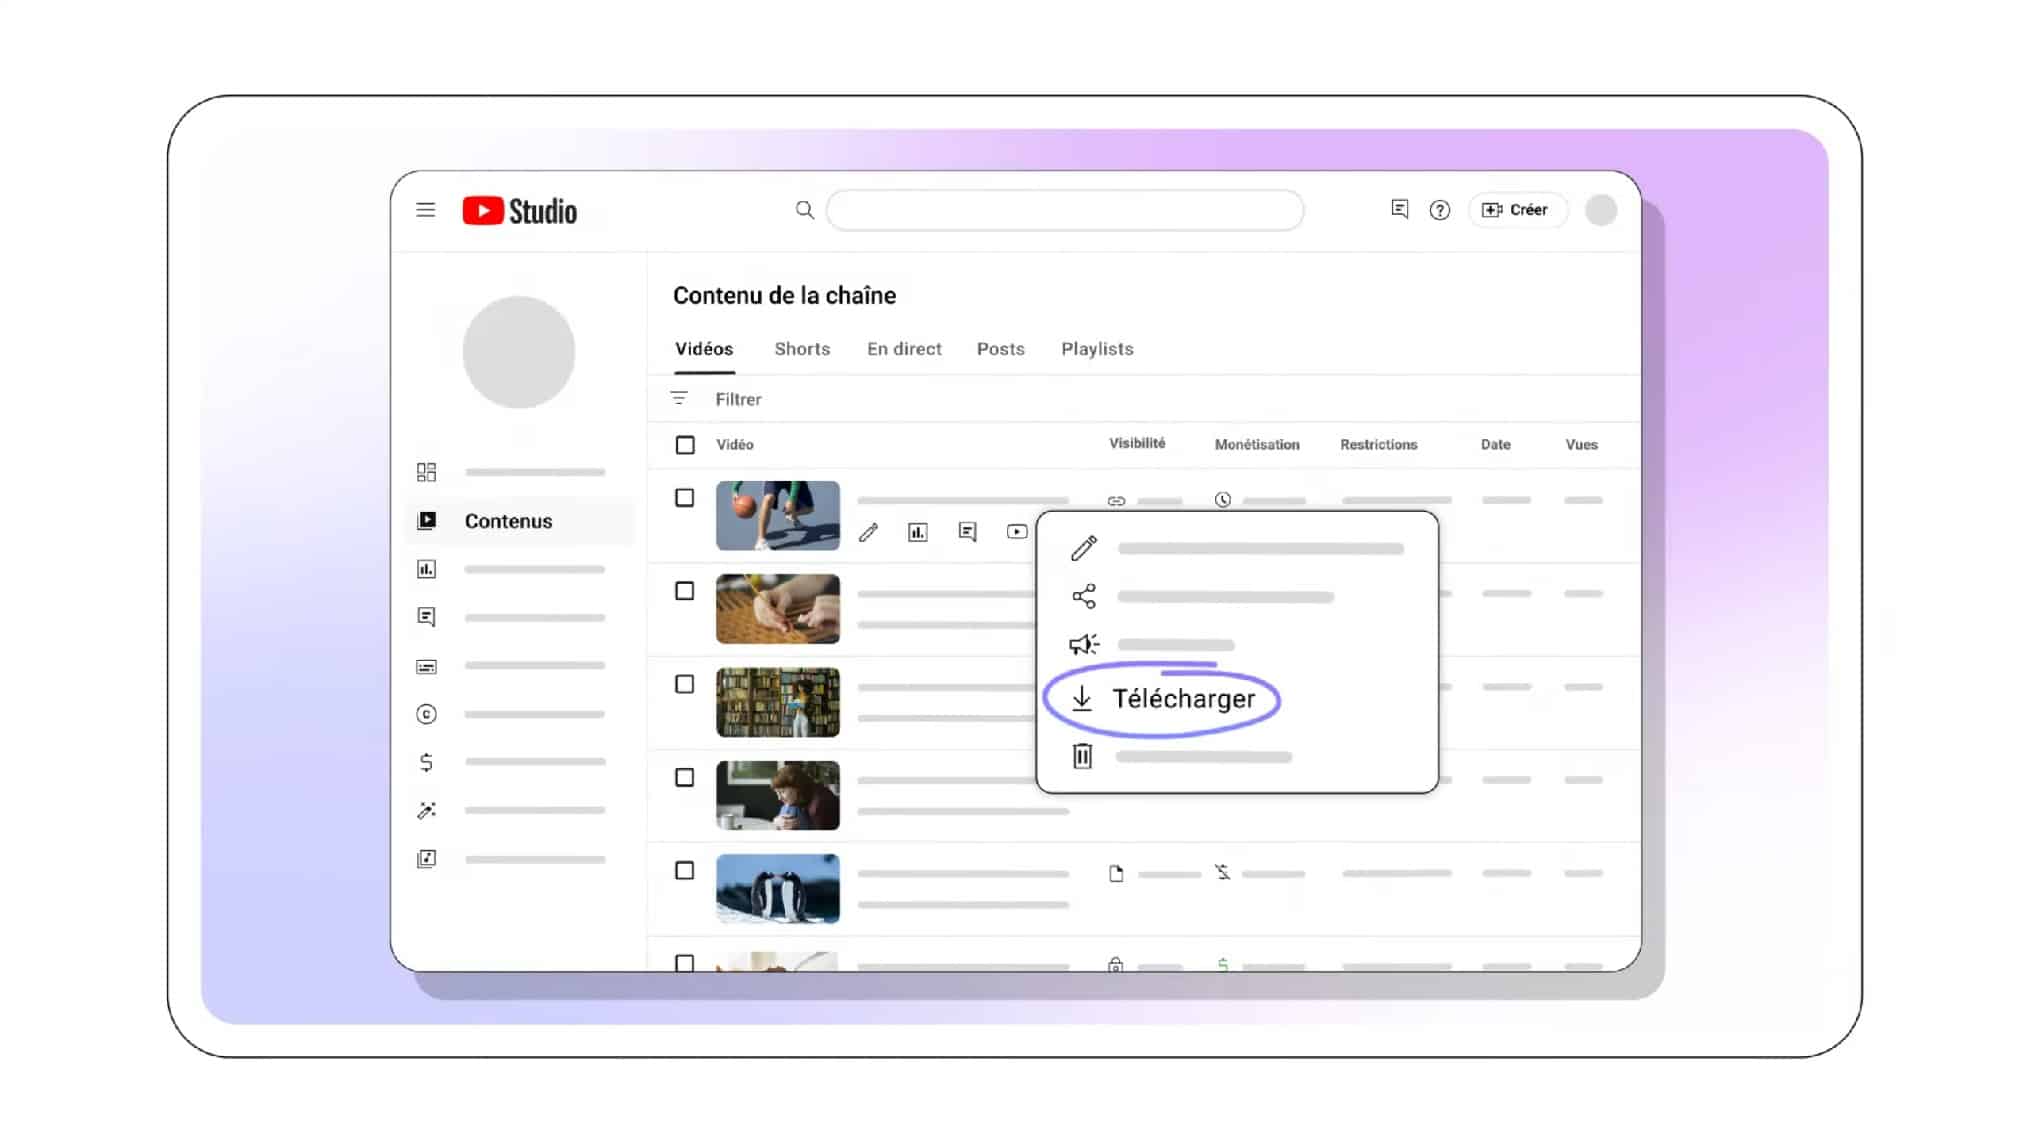Select the share icon in the context menu
Screen dimensions: 2031x1142
1084,595
